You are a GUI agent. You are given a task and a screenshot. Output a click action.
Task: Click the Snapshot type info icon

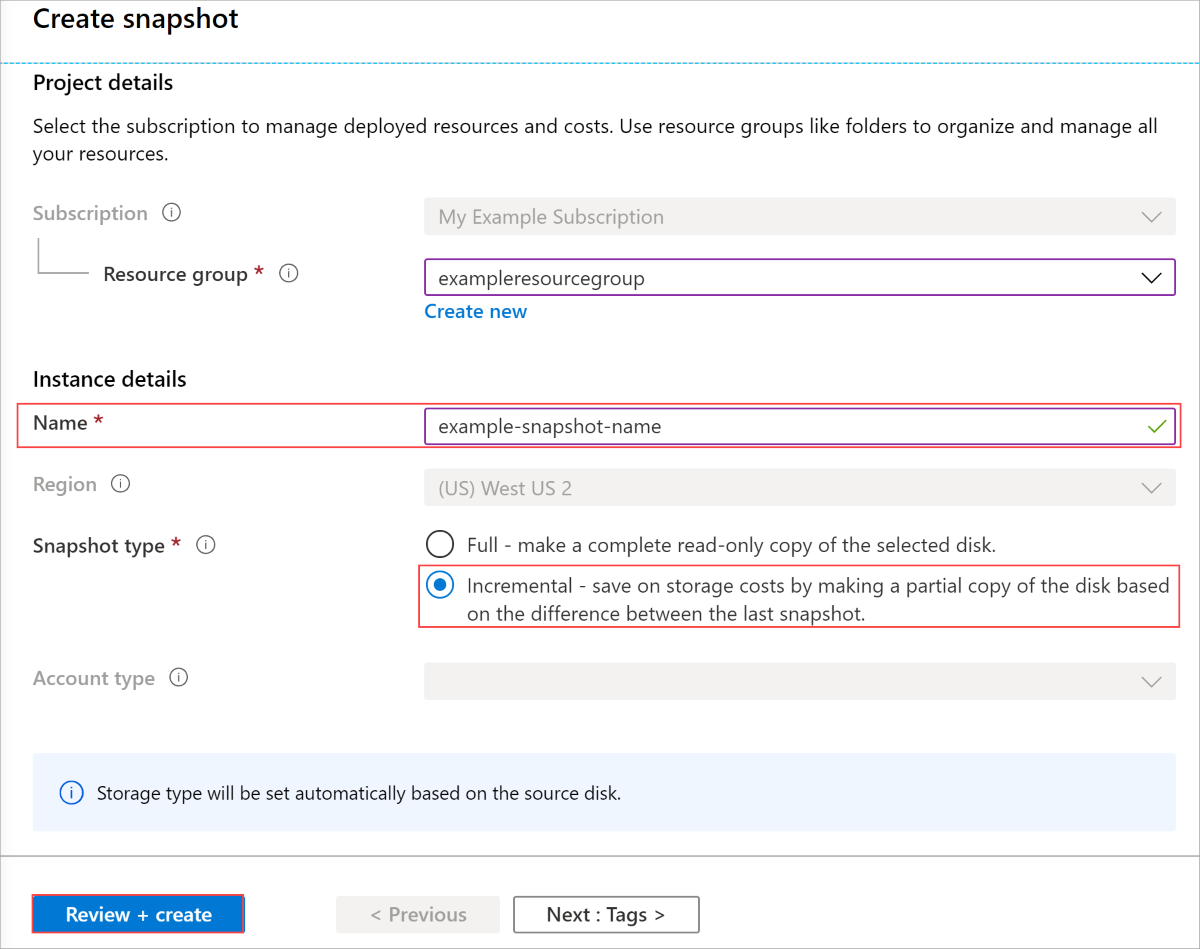click(x=206, y=545)
